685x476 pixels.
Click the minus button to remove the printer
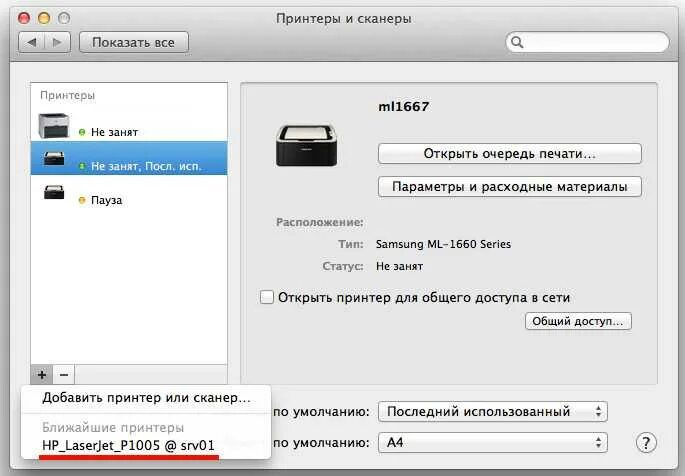point(64,375)
